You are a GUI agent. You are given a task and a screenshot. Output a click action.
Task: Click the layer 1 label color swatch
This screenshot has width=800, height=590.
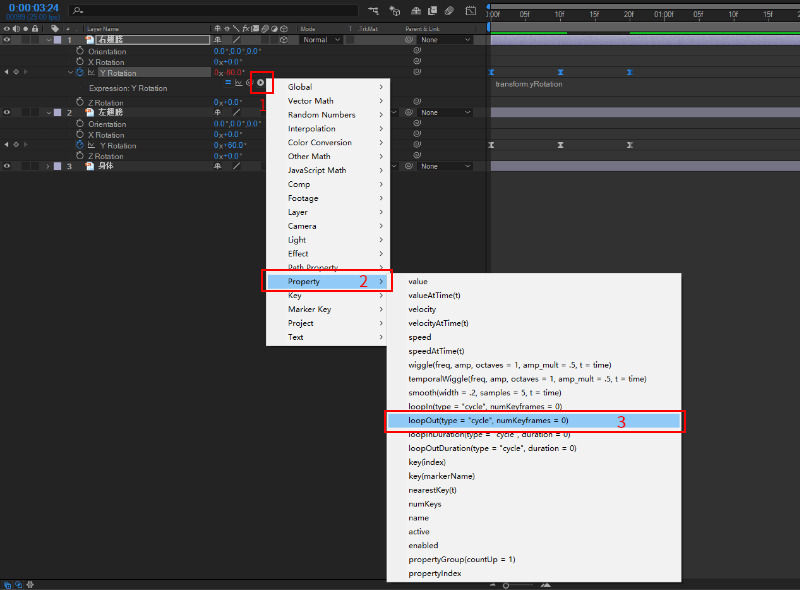point(58,40)
